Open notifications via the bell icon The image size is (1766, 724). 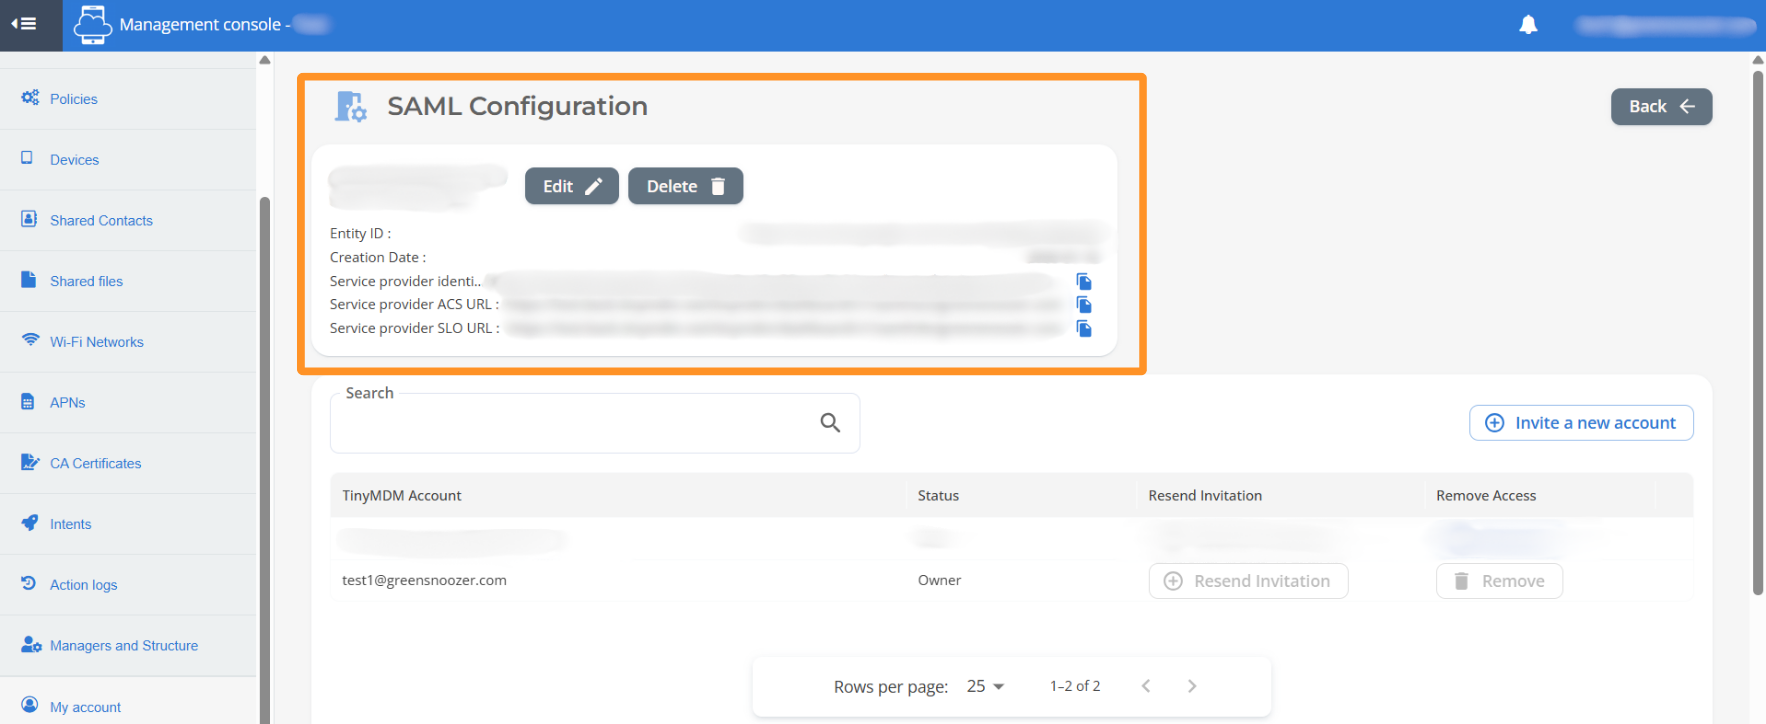pyautogui.click(x=1528, y=25)
